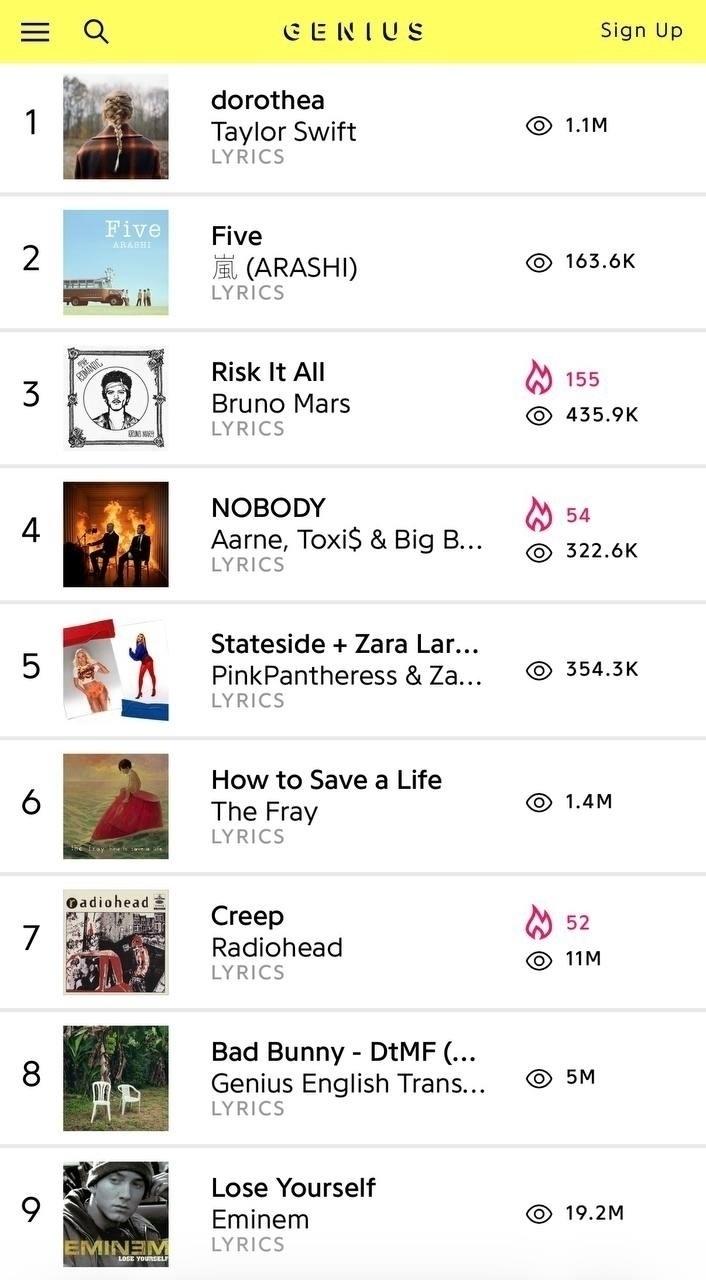Tap the search magnifier icon
Viewport: 706px width, 1280px height.
coord(96,32)
